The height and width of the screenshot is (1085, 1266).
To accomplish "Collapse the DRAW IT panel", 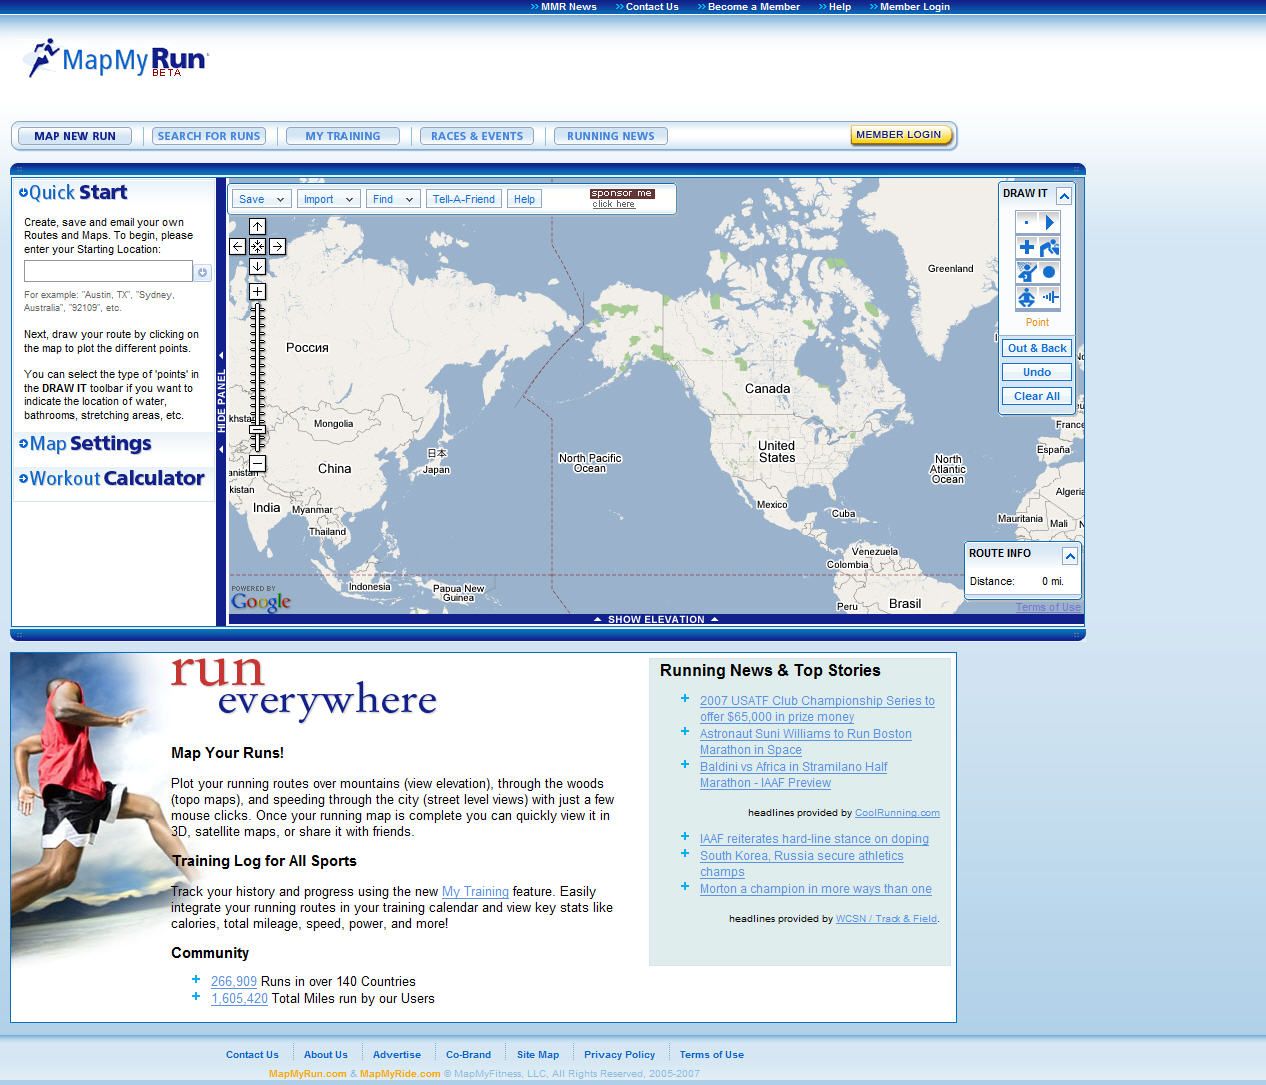I will [1064, 195].
